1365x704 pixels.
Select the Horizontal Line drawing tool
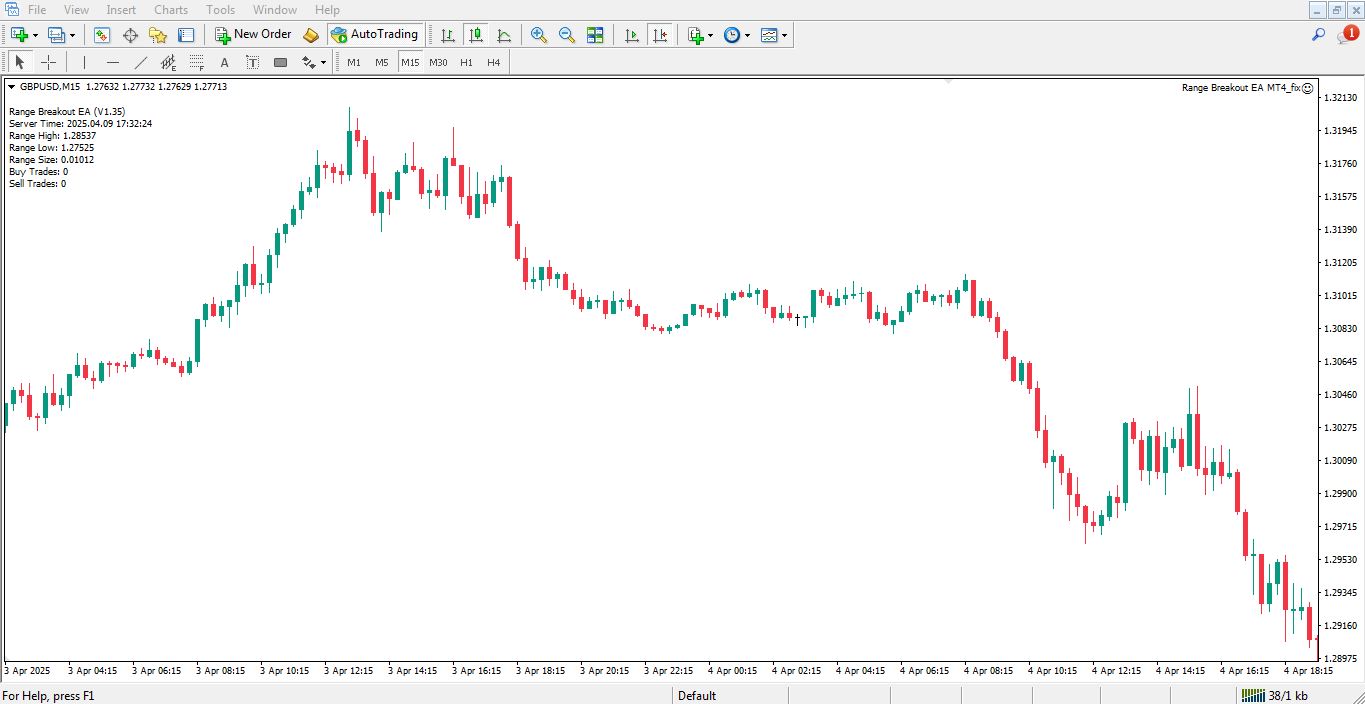click(x=113, y=61)
